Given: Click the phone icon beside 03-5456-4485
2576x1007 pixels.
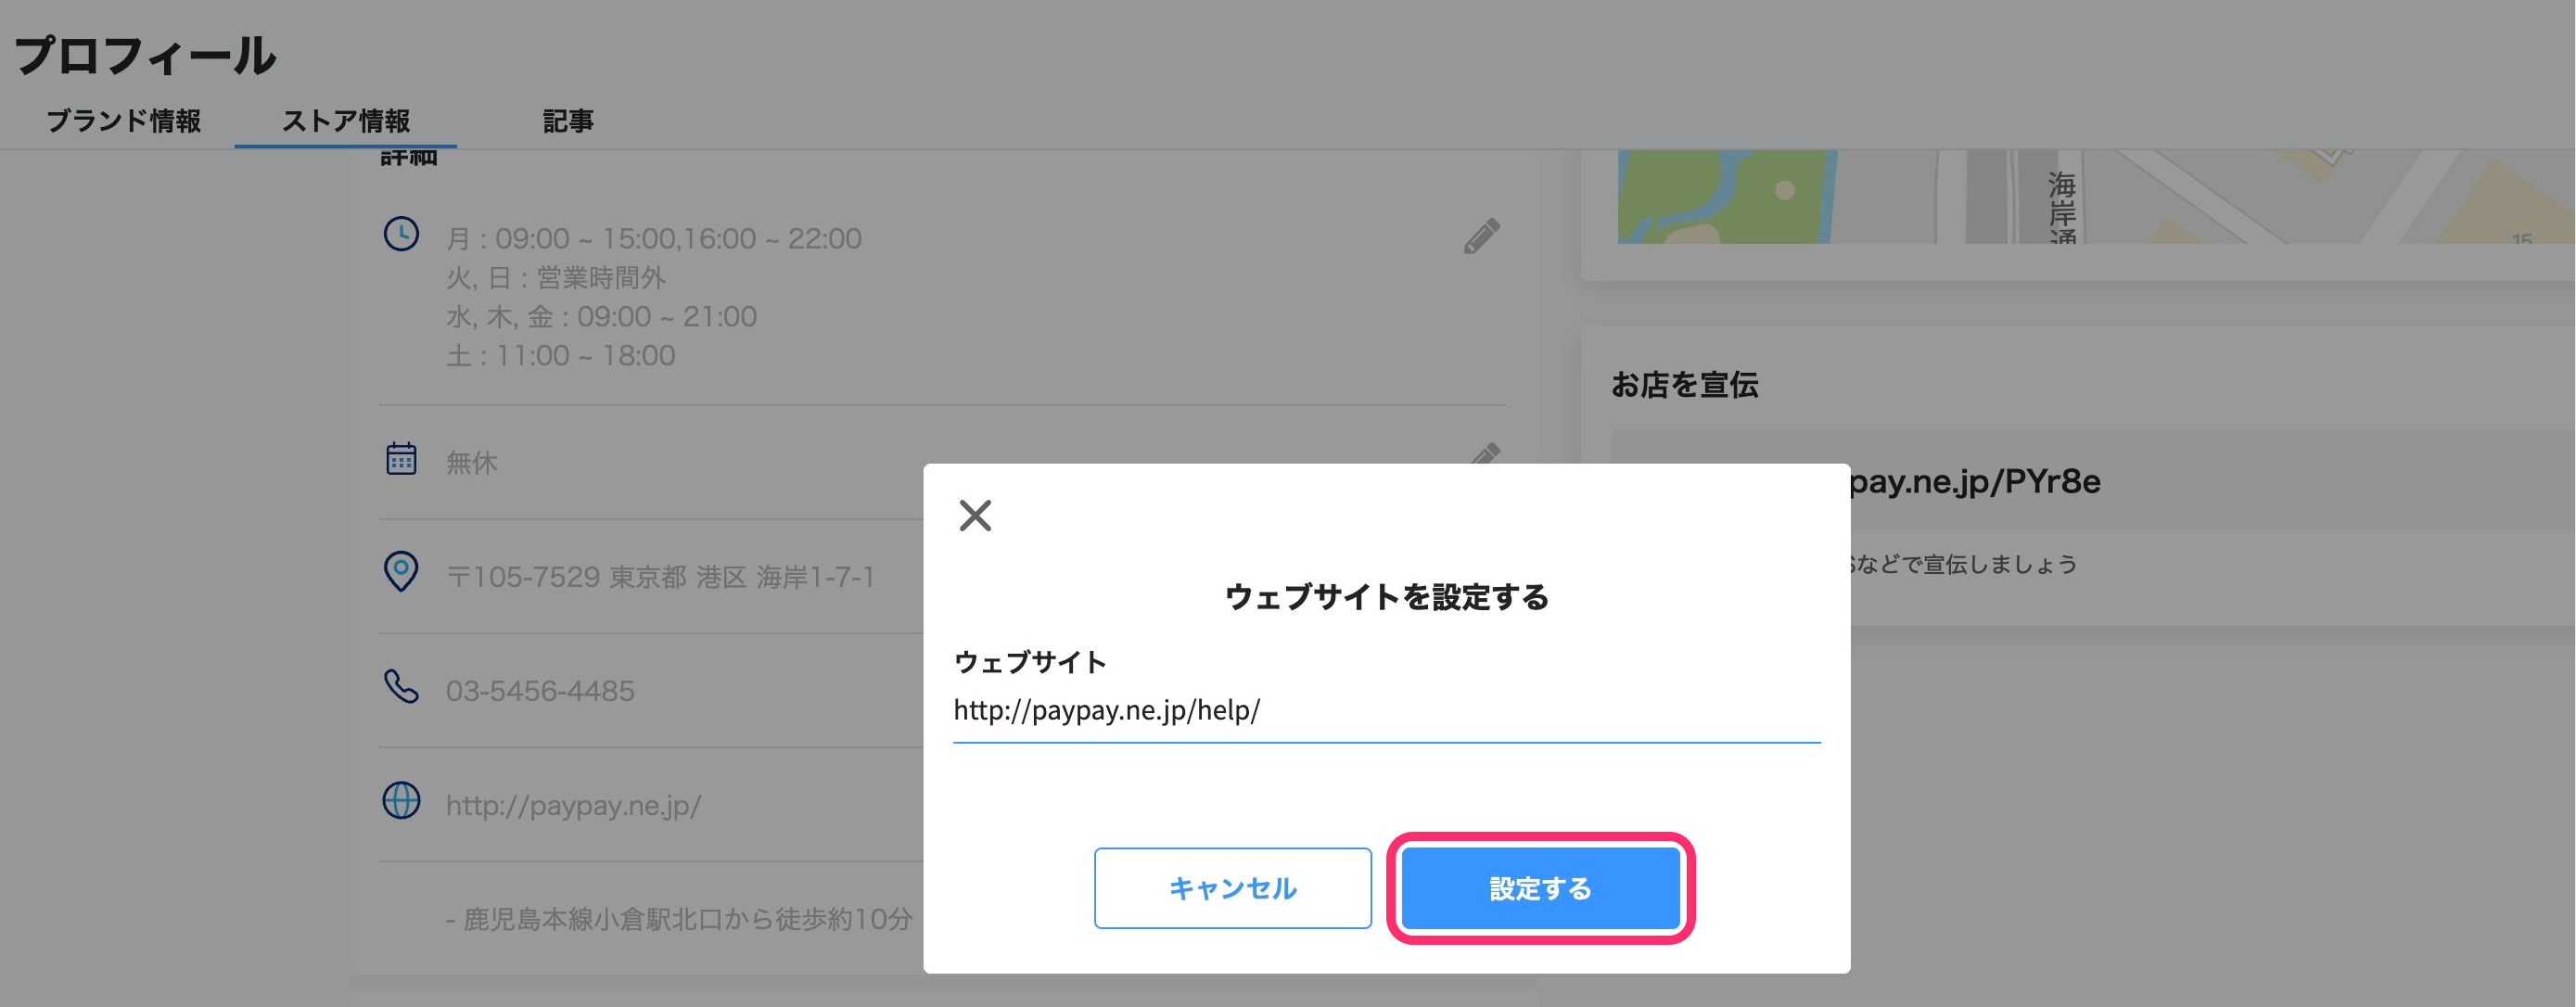Looking at the screenshot, I should tap(402, 687).
